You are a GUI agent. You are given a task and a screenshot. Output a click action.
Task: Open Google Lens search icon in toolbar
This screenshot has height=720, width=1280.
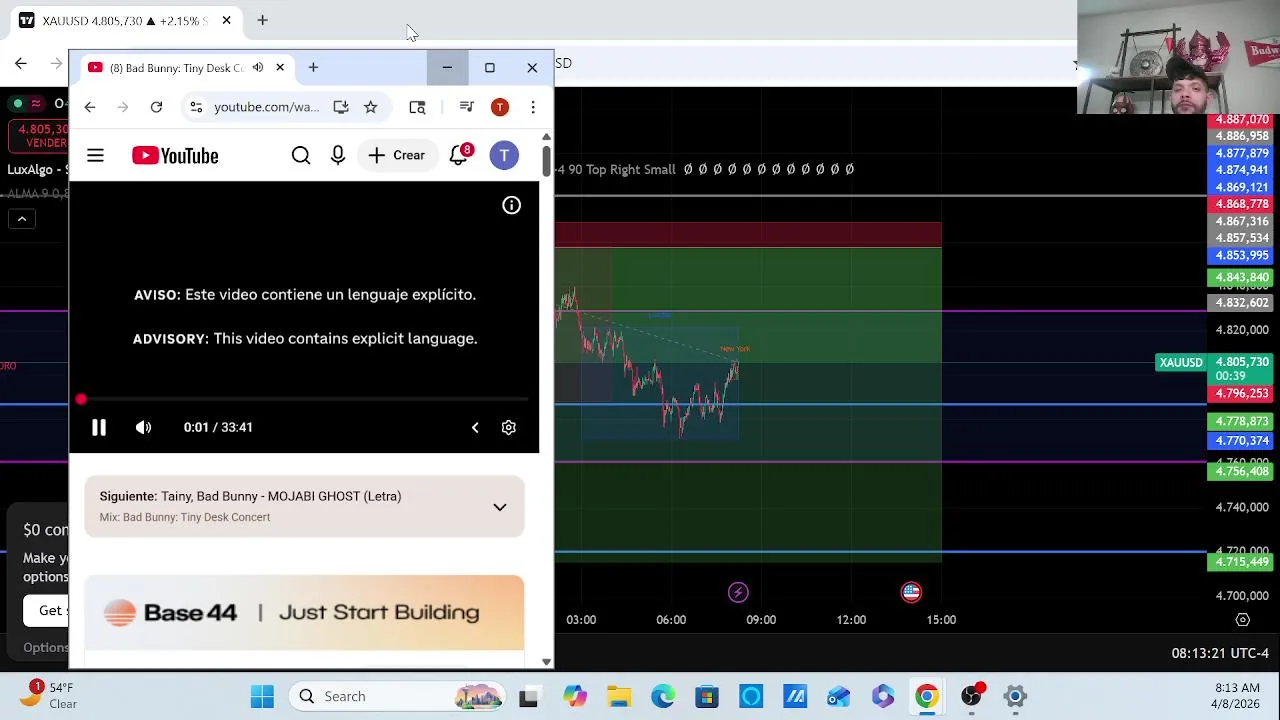click(417, 107)
